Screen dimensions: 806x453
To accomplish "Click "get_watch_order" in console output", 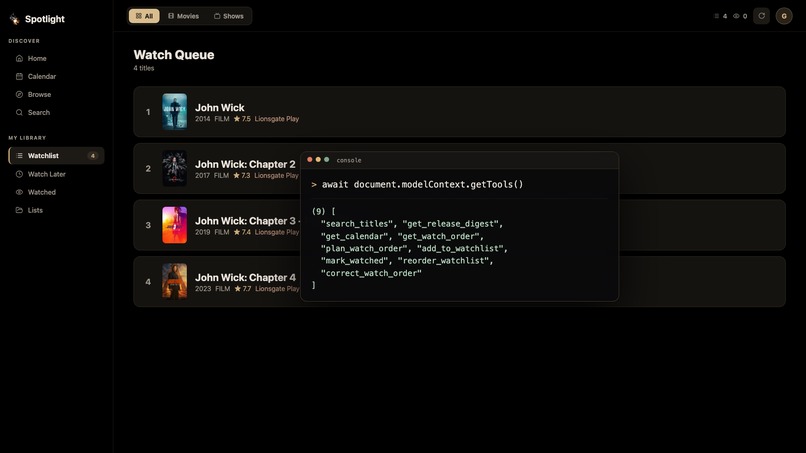I will click(438, 236).
